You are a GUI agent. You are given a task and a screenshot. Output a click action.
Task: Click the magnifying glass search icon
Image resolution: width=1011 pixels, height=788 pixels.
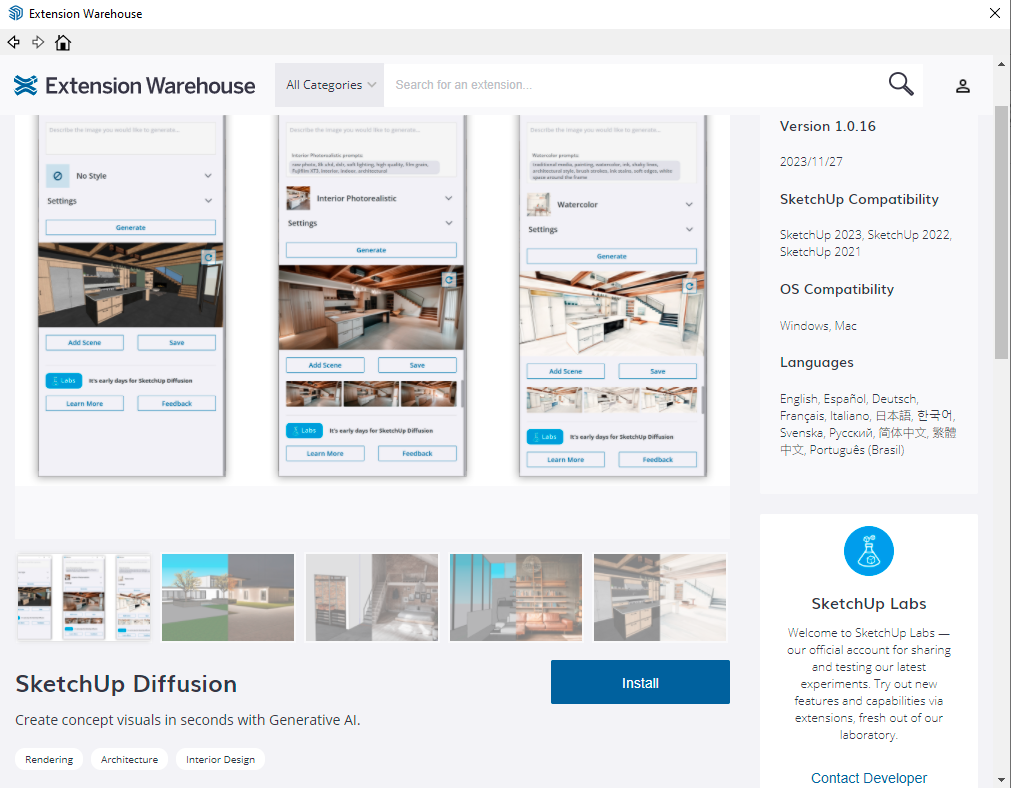[901, 84]
